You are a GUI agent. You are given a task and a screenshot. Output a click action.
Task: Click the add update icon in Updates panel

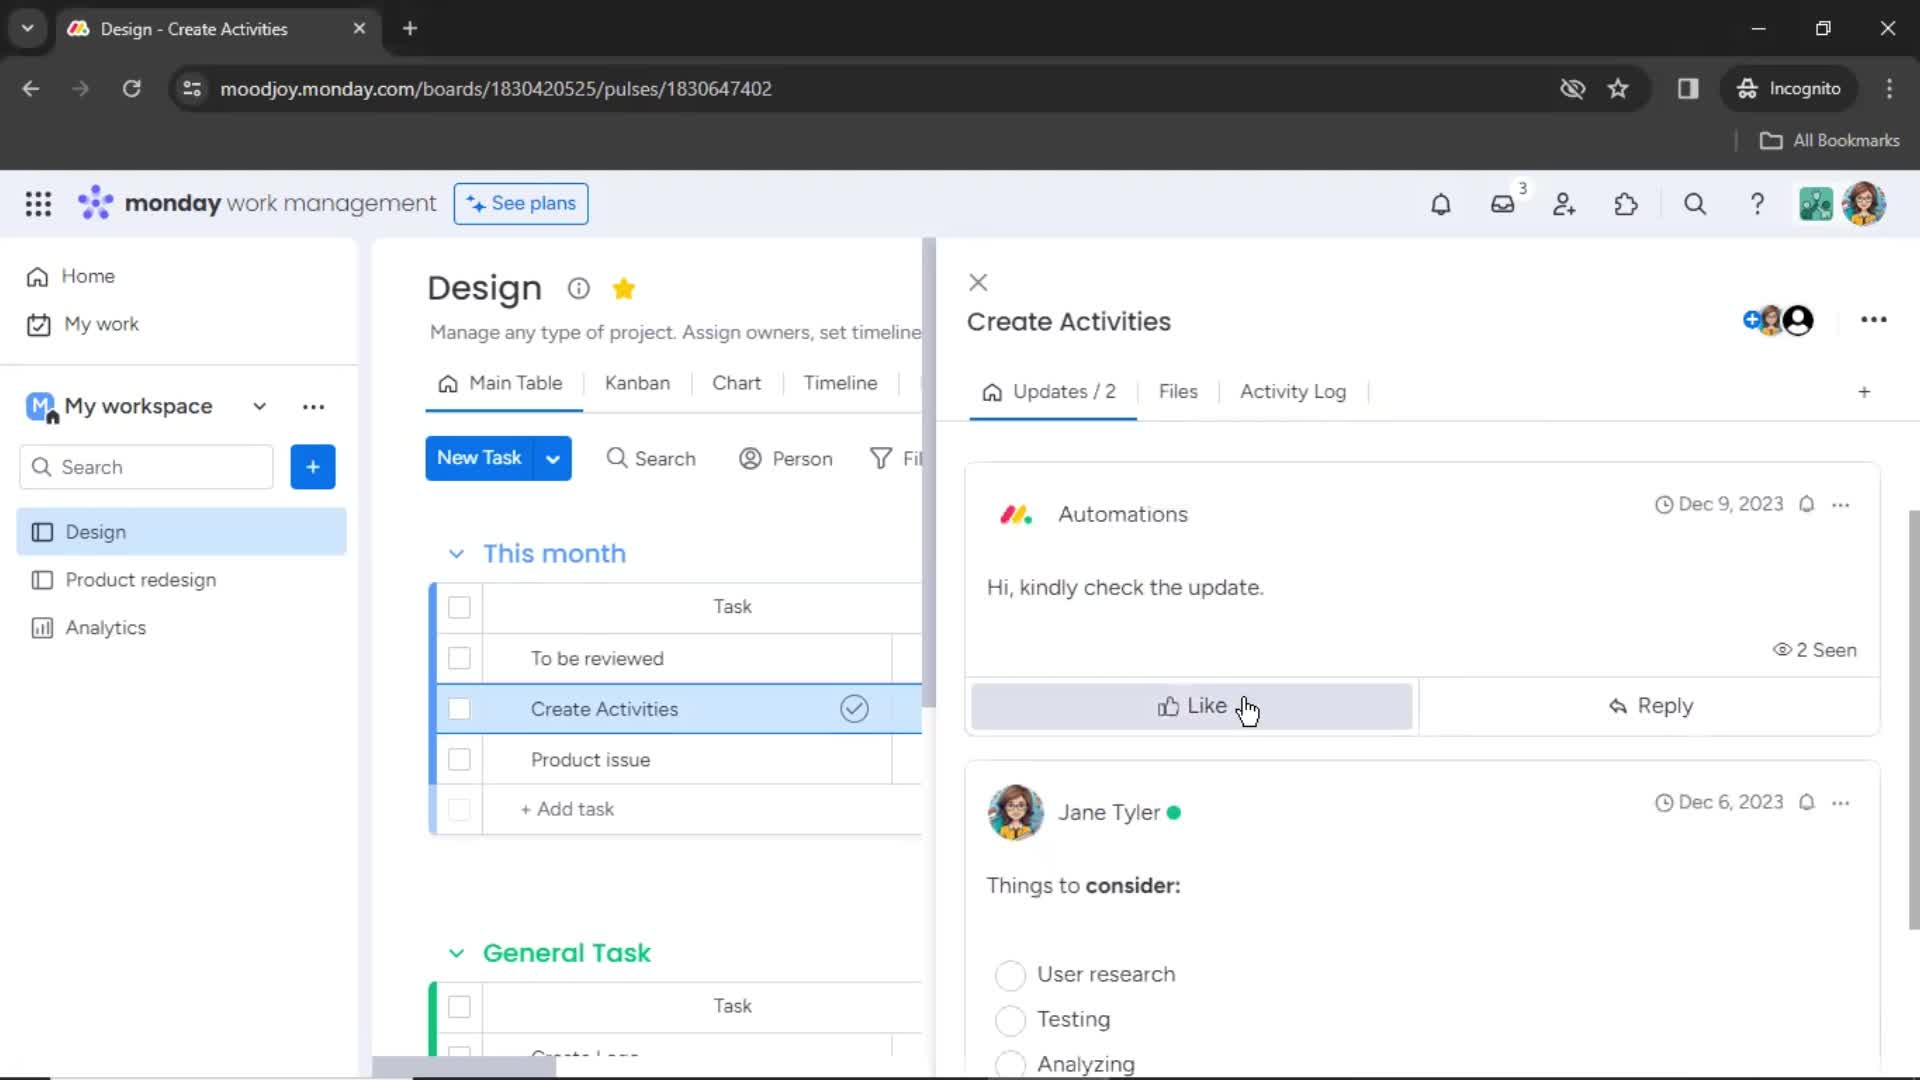(1865, 392)
